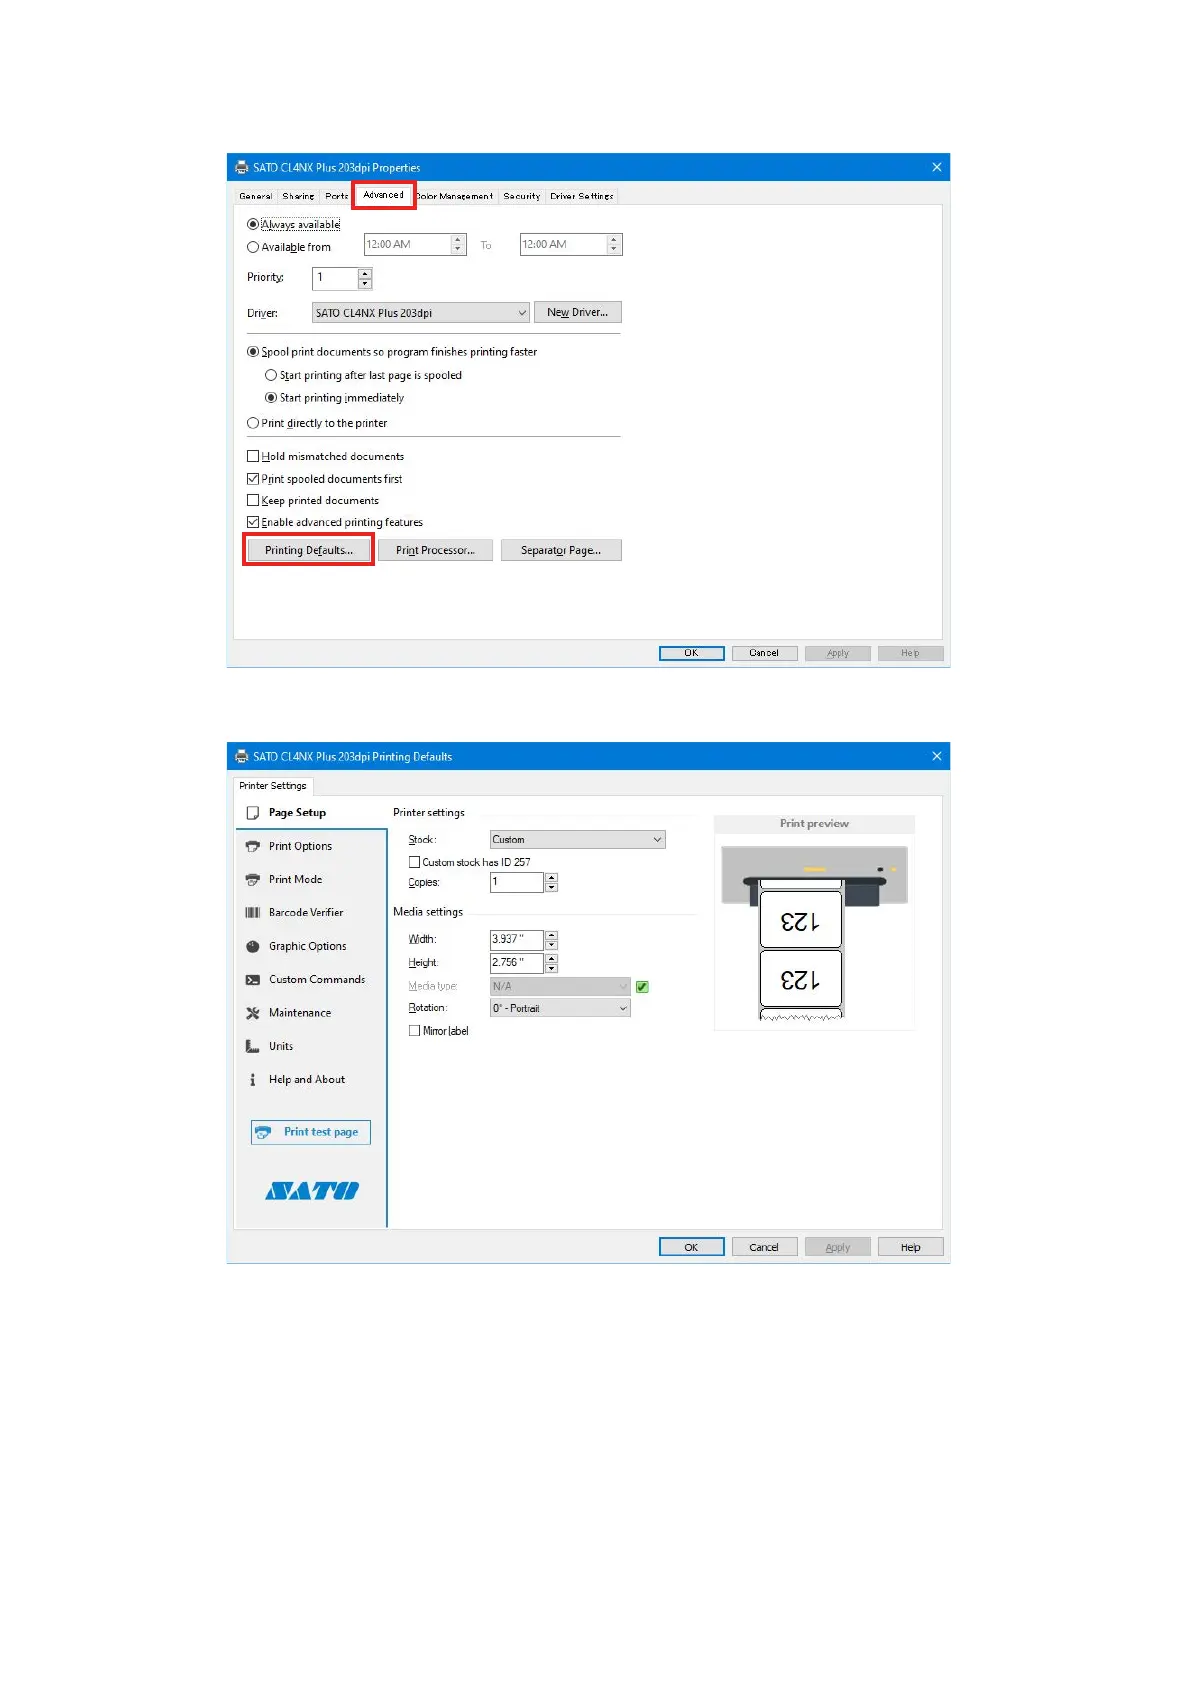This screenshot has height=1684, width=1191.
Task: Increase the Height value
Action: [x=551, y=958]
